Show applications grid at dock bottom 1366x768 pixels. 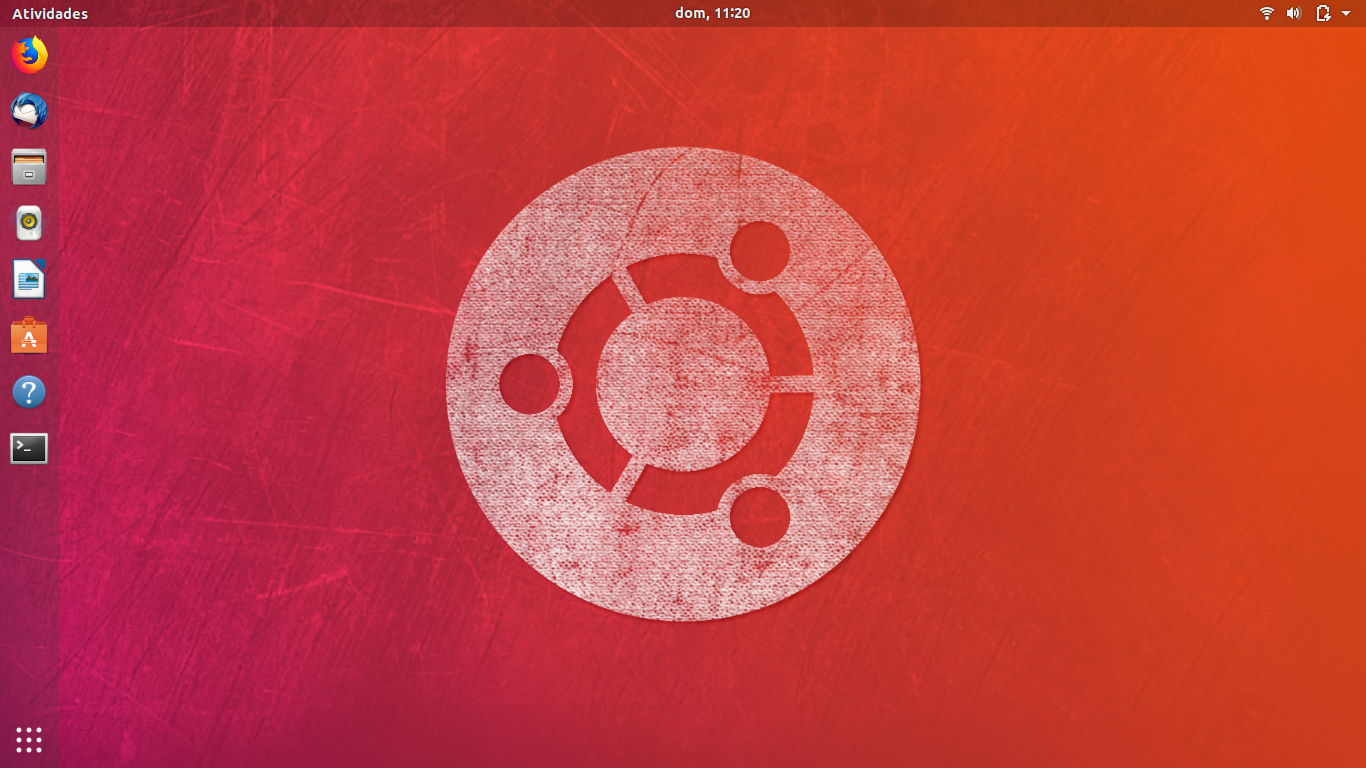[x=29, y=740]
